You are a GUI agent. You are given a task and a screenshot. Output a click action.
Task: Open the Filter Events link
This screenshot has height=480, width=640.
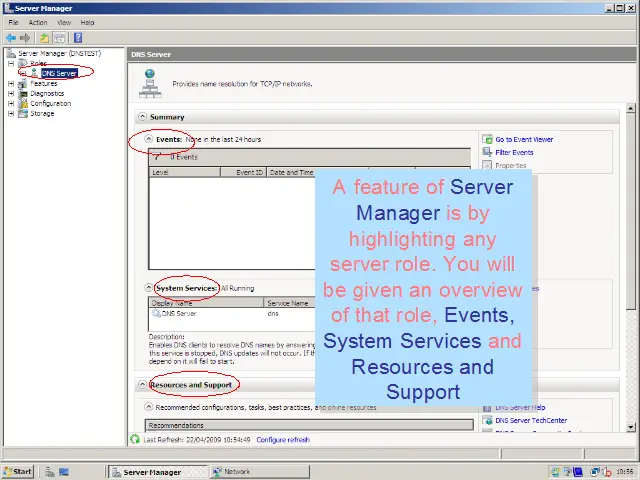[514, 153]
